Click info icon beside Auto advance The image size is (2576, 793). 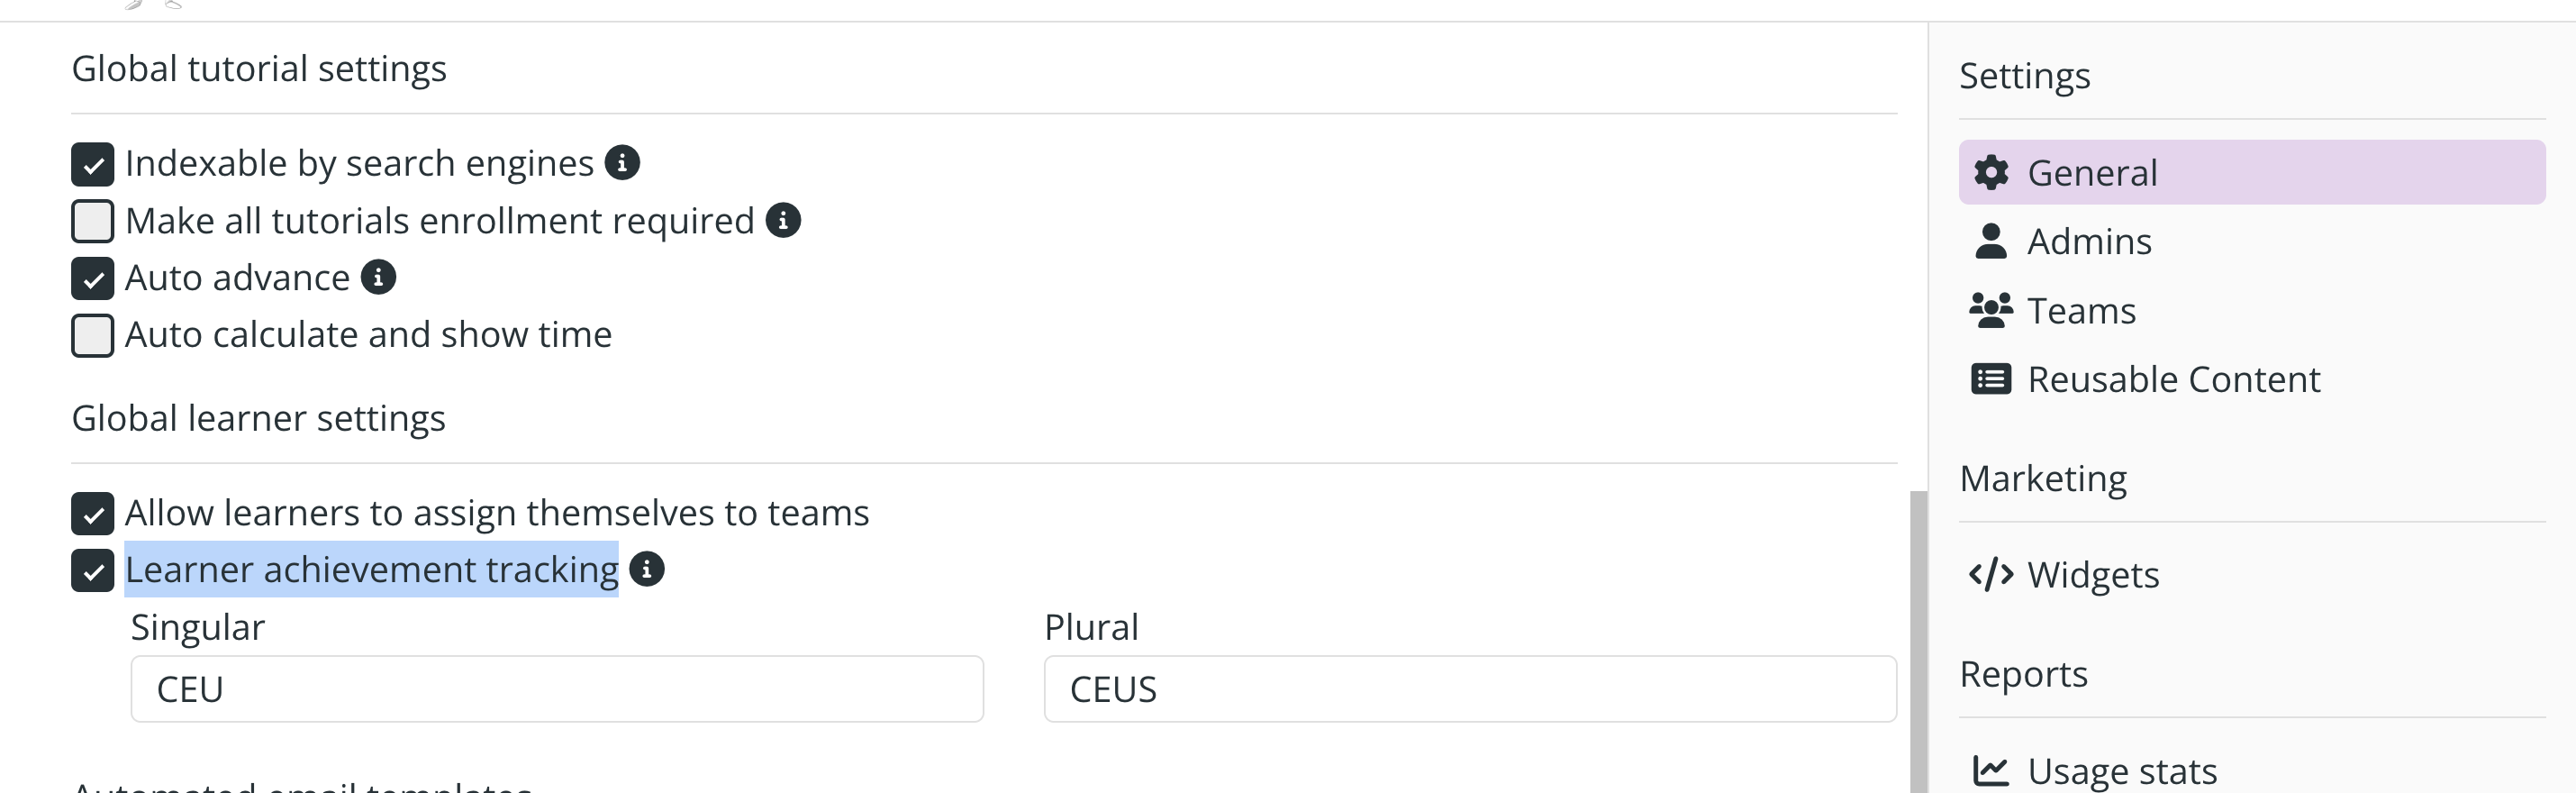tap(378, 277)
